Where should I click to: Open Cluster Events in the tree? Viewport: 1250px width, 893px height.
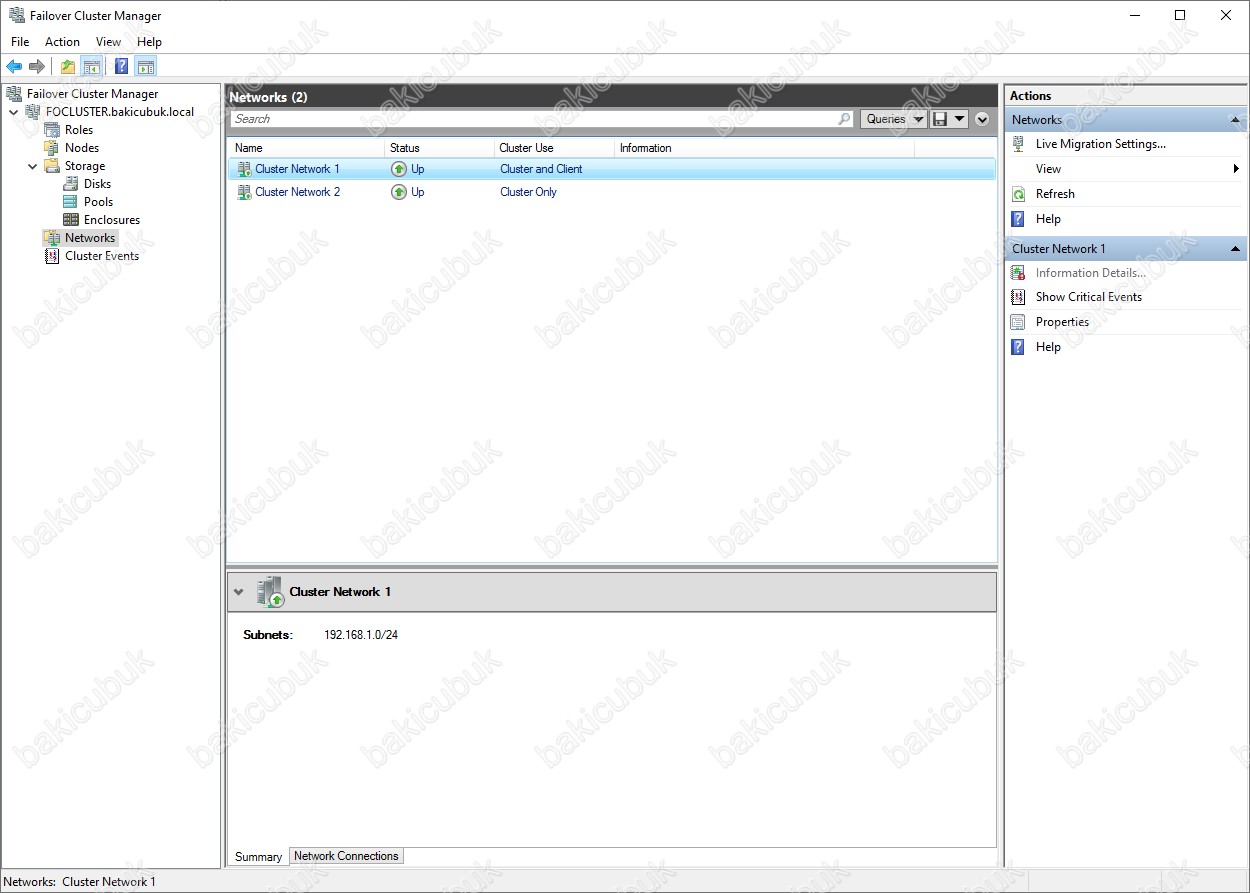pyautogui.click(x=102, y=256)
